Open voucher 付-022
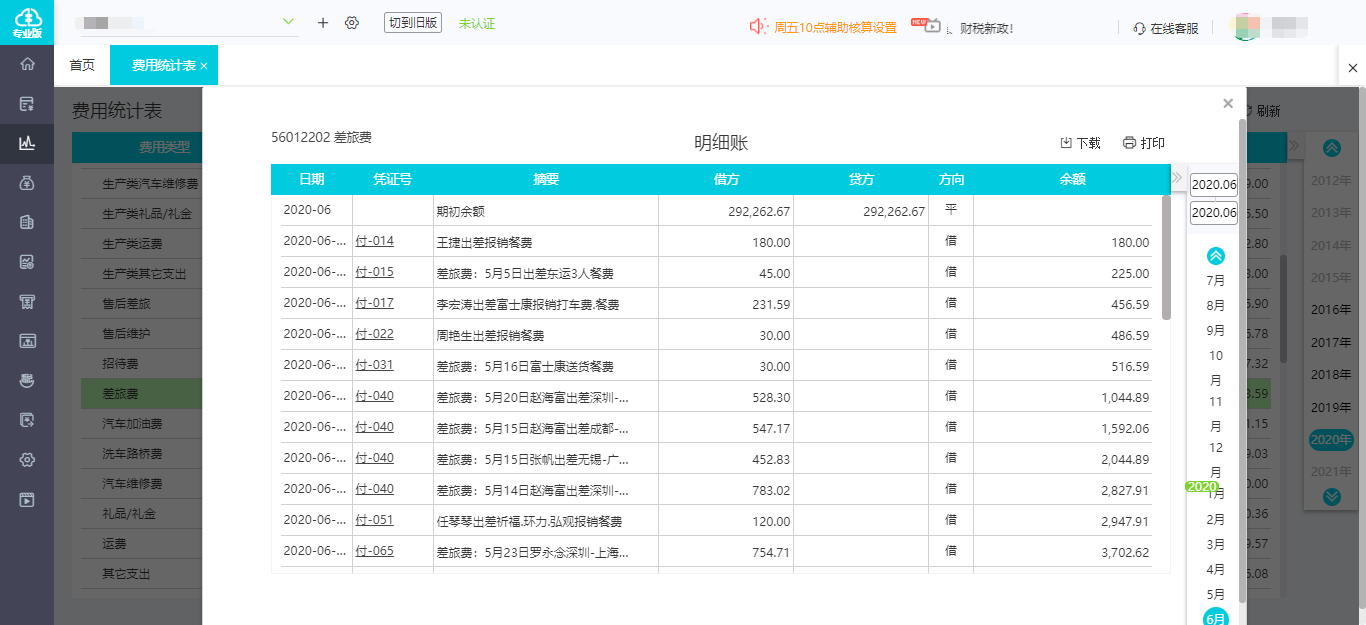This screenshot has width=1366, height=625. [375, 334]
